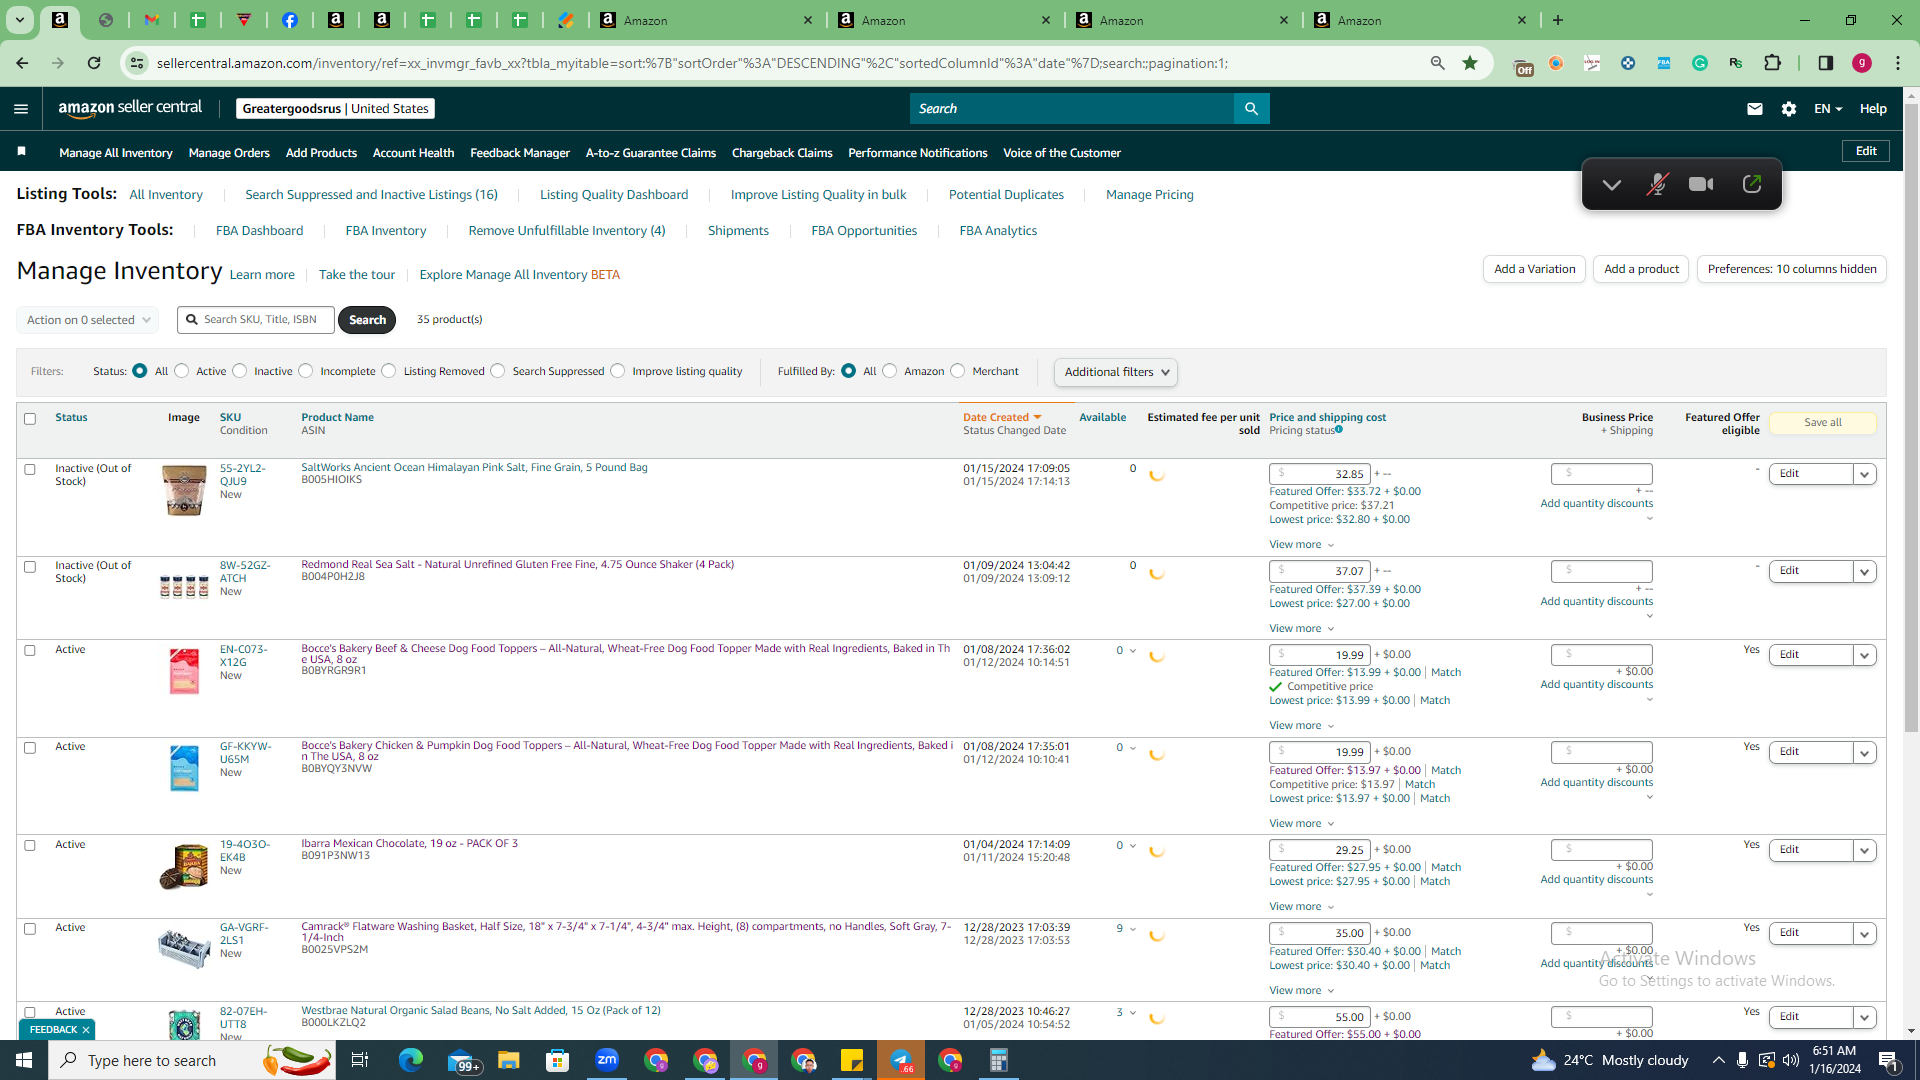The image size is (1920, 1080).
Task: Open Performance Notifications menu item
Action: pos(918,153)
